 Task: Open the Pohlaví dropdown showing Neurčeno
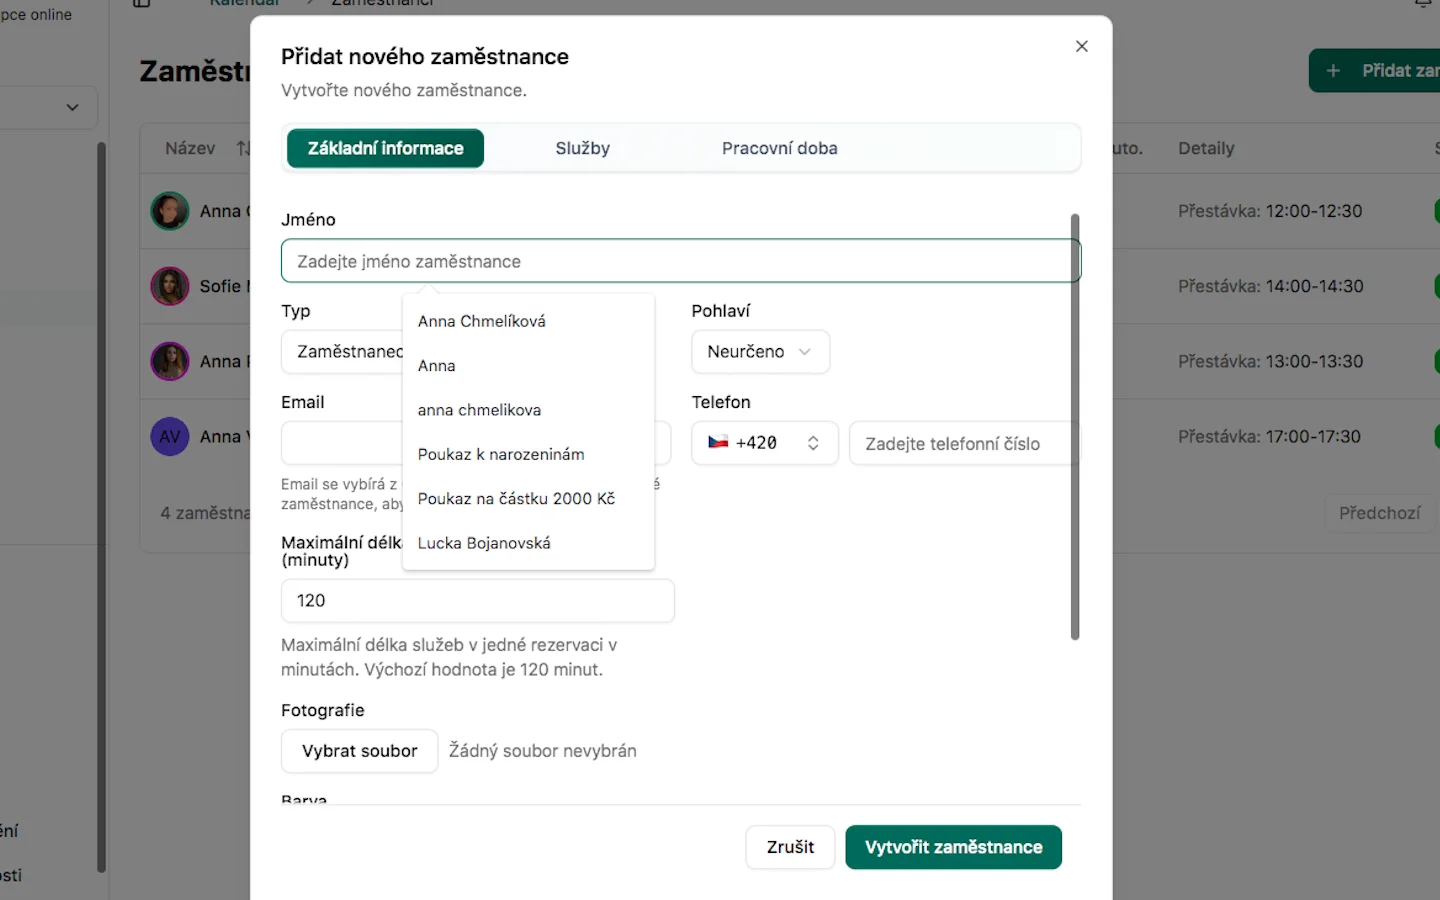coord(760,352)
